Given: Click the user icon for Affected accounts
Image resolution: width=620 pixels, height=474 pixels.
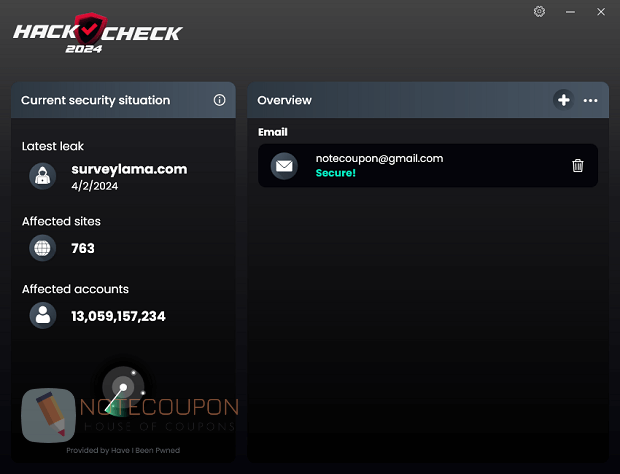Looking at the screenshot, I should tap(43, 315).
